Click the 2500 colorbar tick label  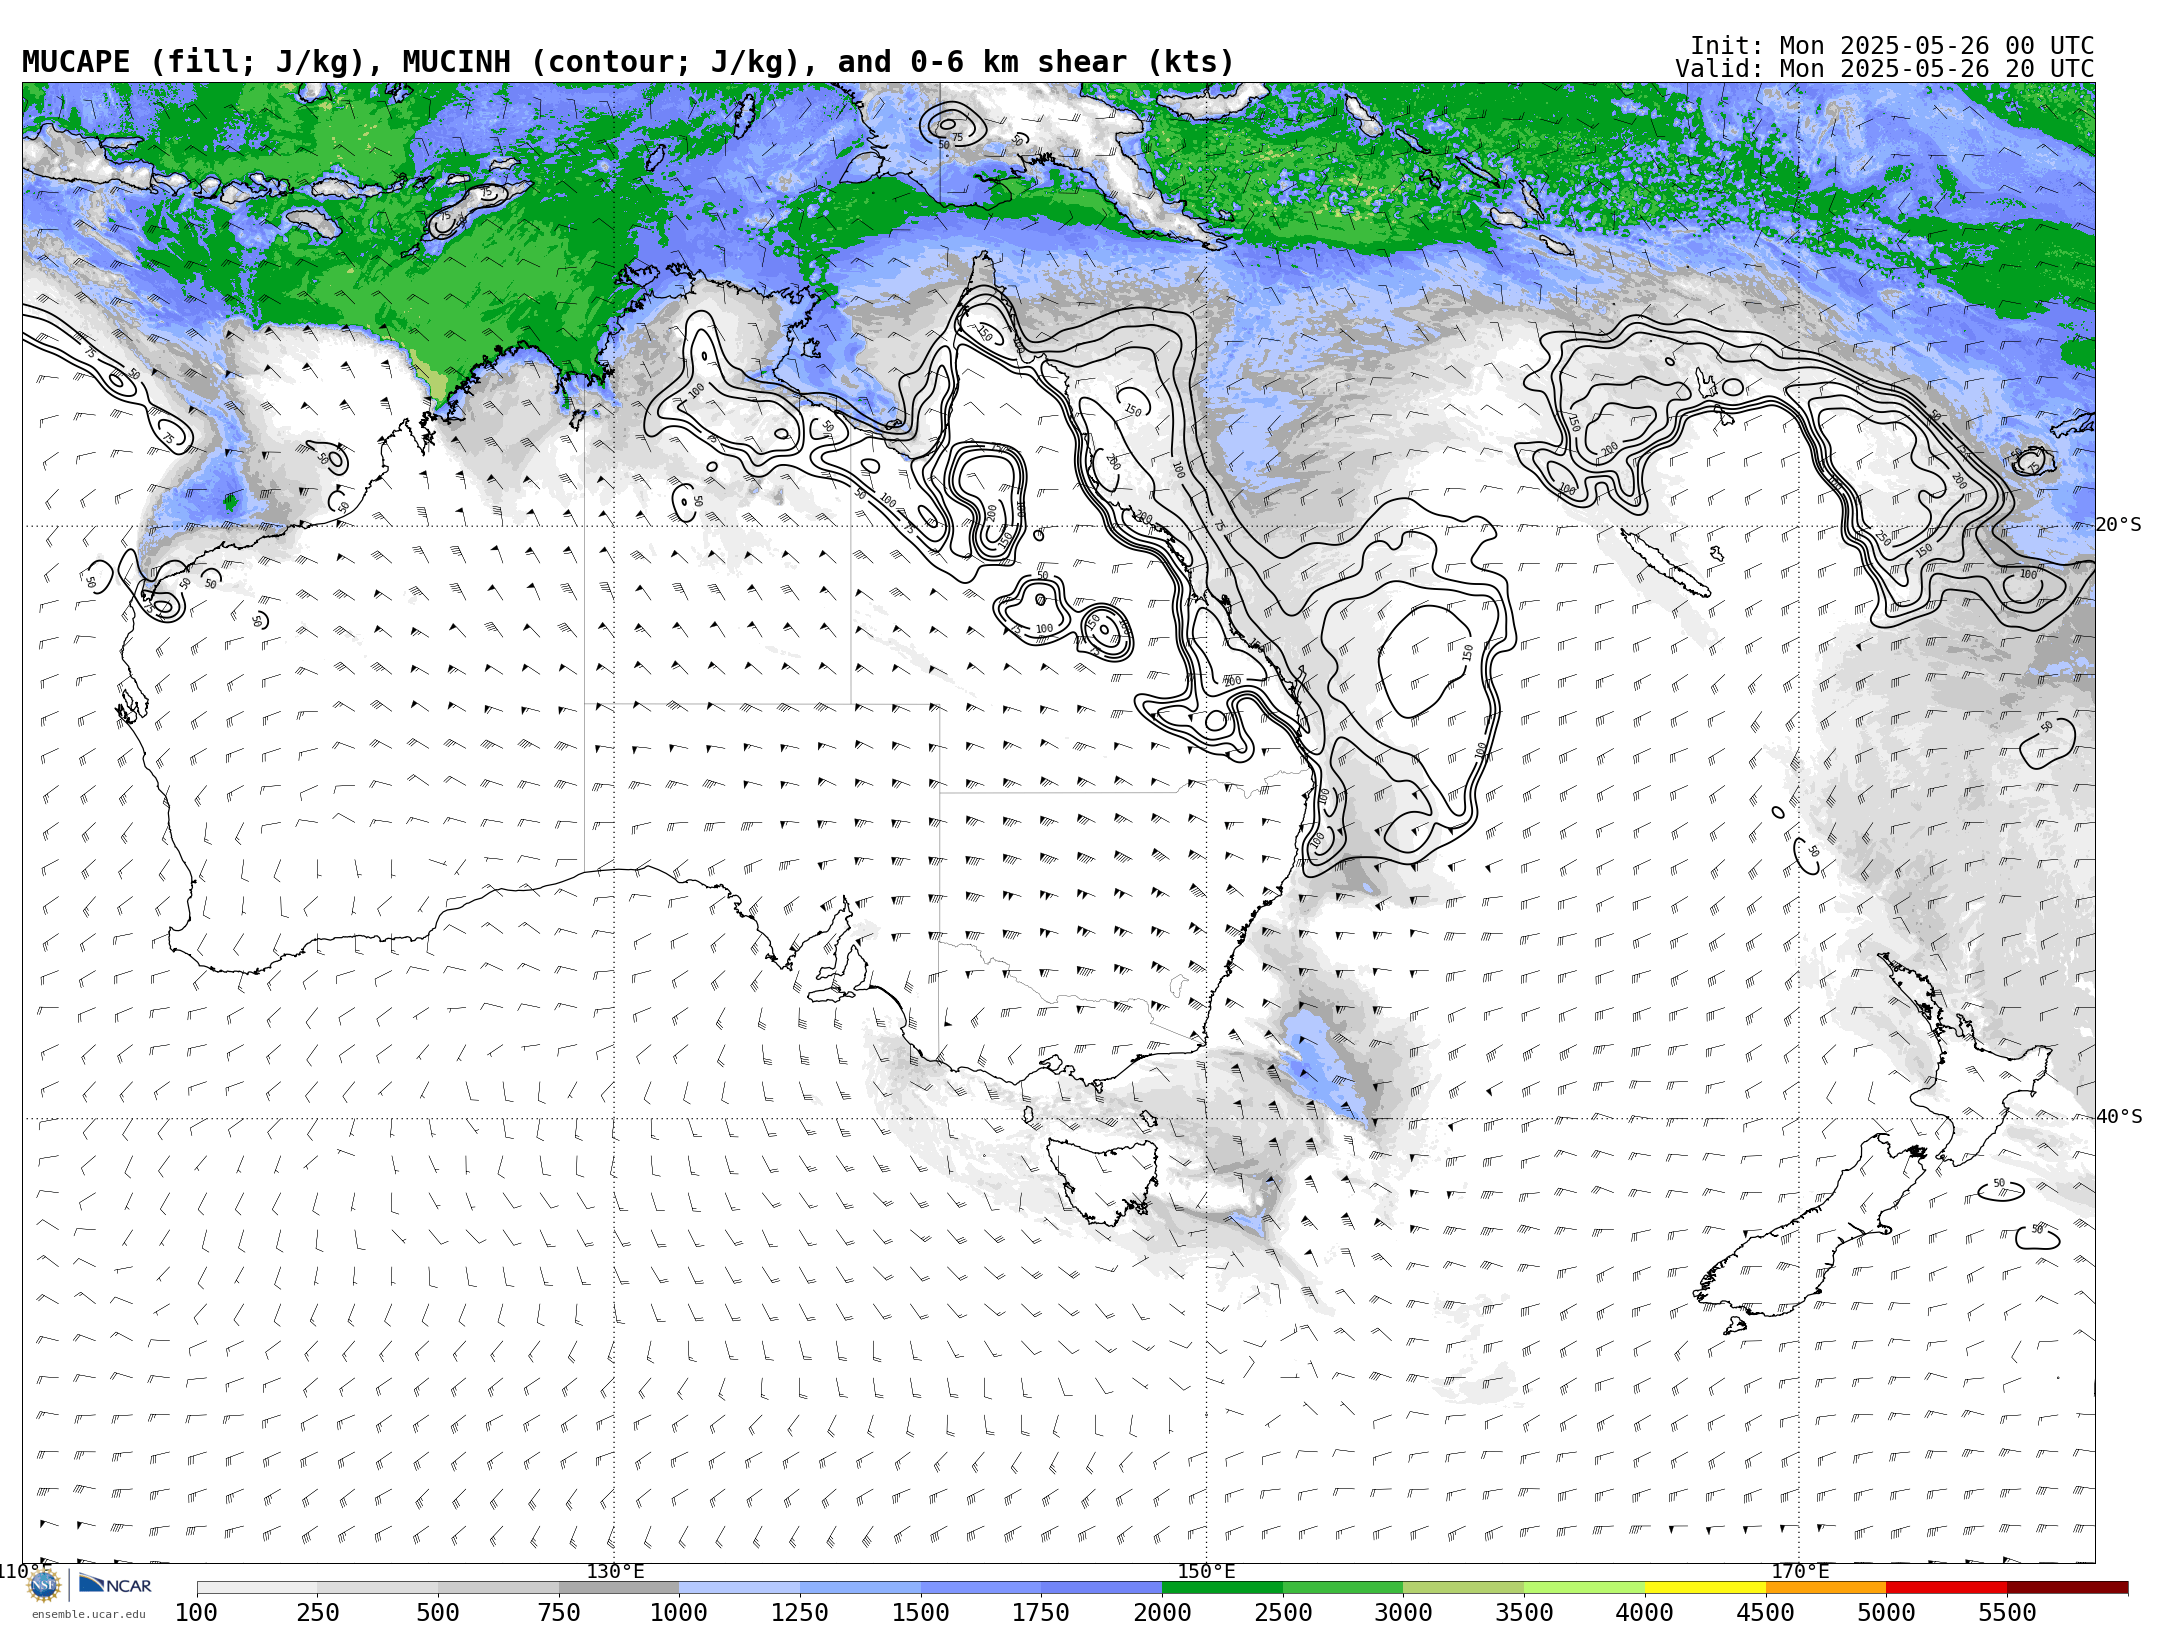(1283, 1613)
